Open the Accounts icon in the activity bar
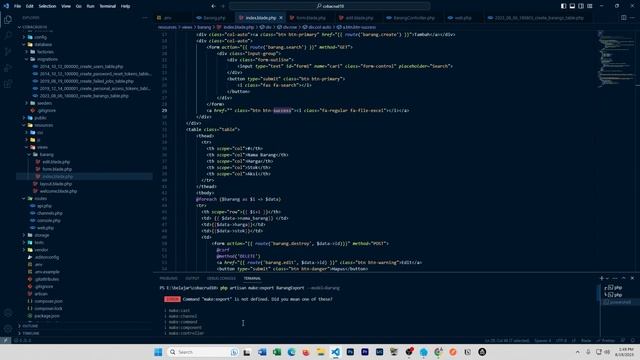 point(8,313)
